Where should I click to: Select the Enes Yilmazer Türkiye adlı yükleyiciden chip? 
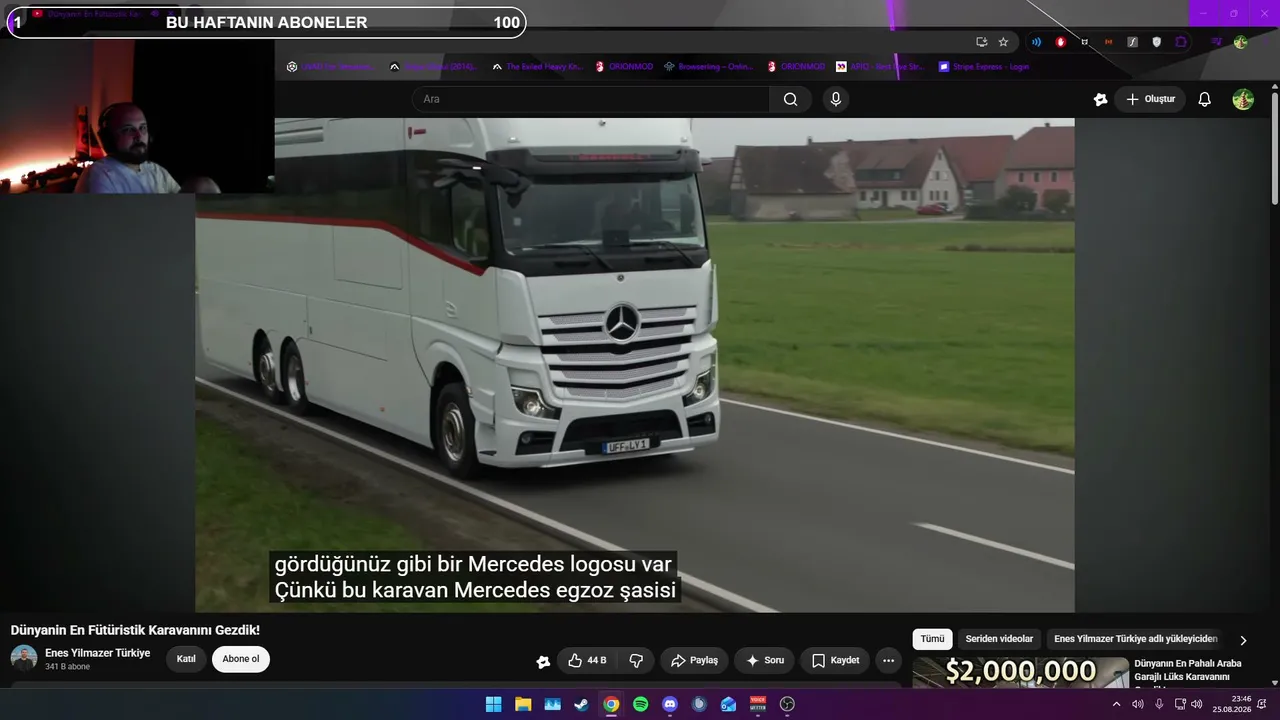(1136, 639)
